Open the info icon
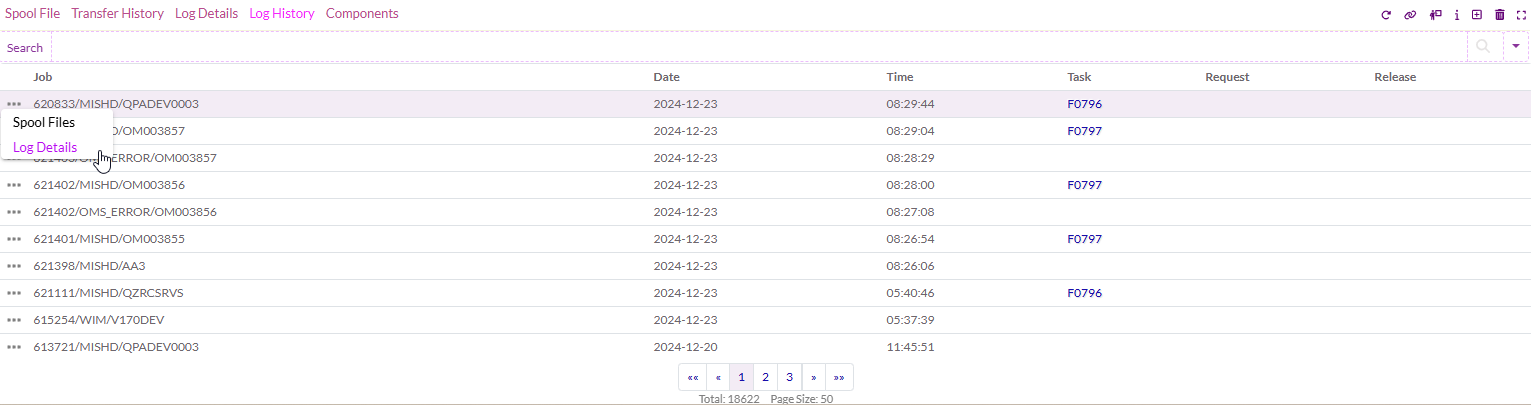 click(1457, 15)
